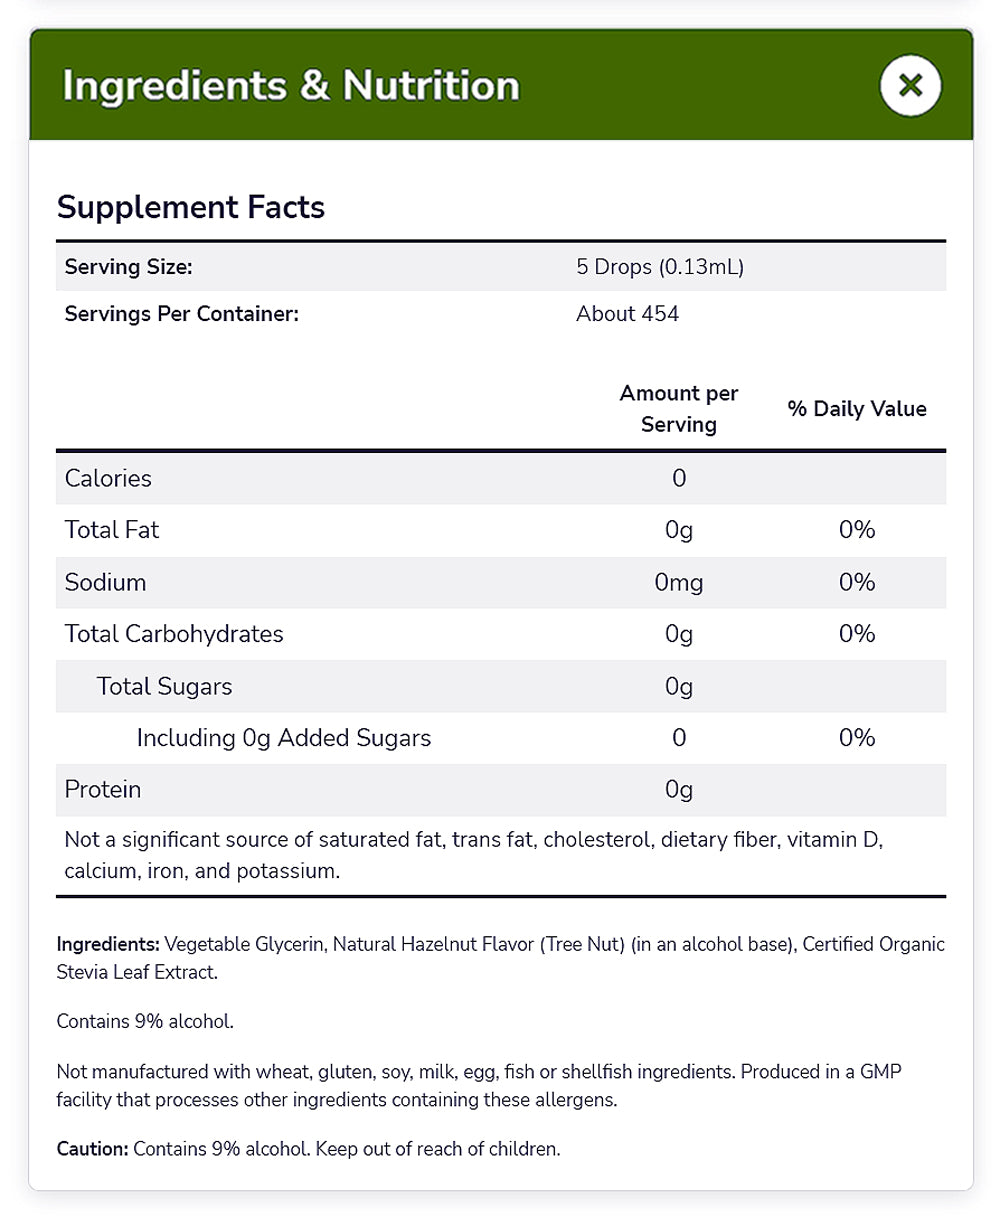Select the Total Sugars row label

(164, 686)
